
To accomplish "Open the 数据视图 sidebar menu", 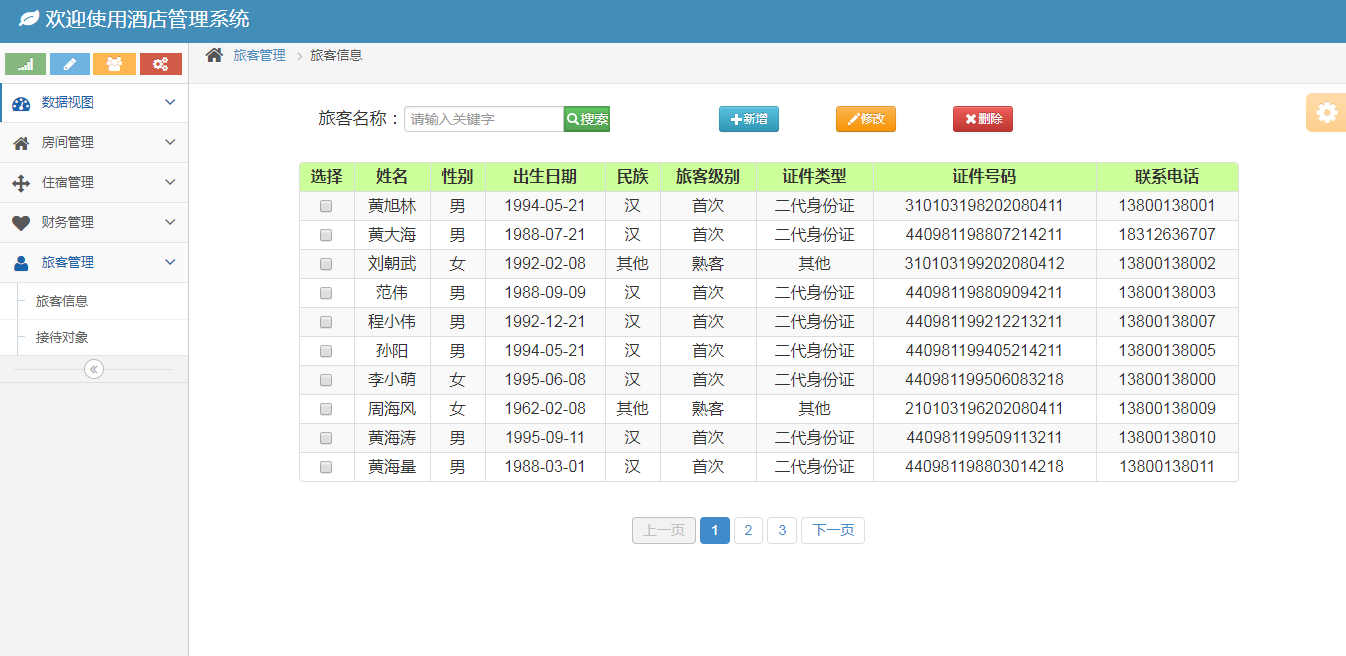I will click(94, 103).
